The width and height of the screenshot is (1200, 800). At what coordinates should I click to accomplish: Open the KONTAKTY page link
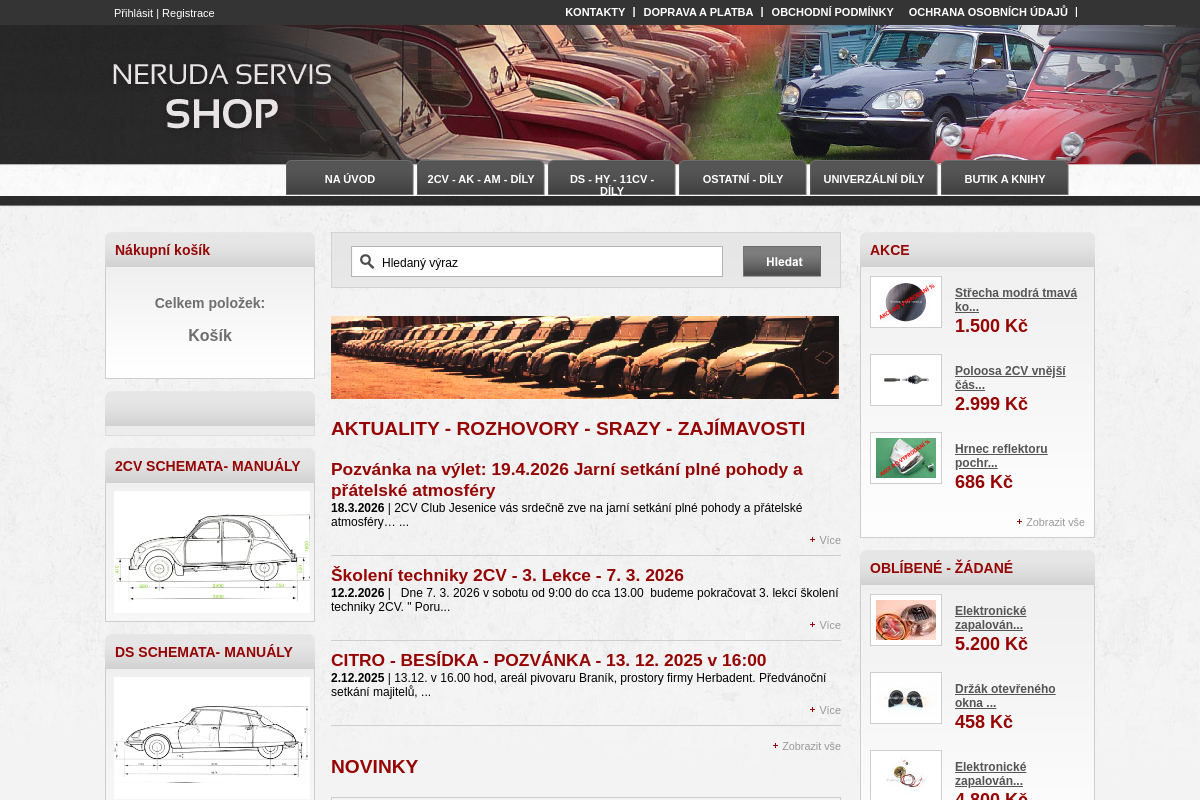(594, 12)
